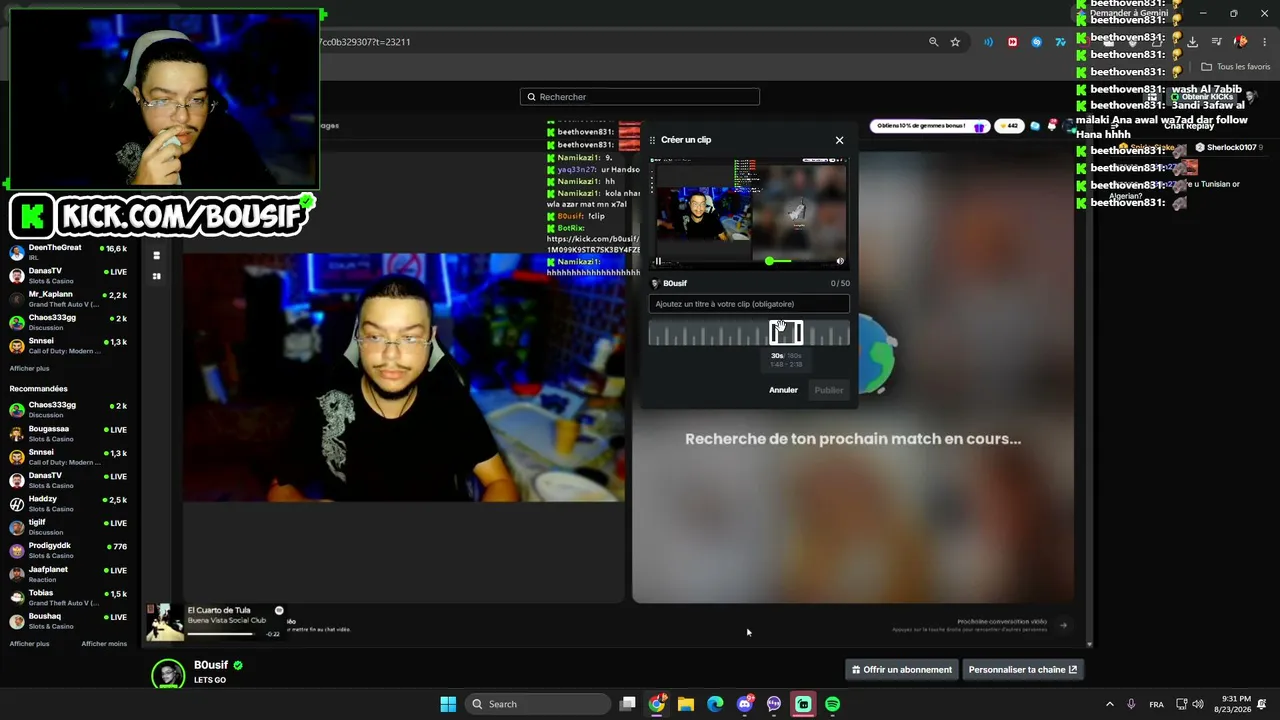Viewport: 1280px width, 720px height.
Task: Open Microsoft Edge from the taskbar
Action: [715, 704]
